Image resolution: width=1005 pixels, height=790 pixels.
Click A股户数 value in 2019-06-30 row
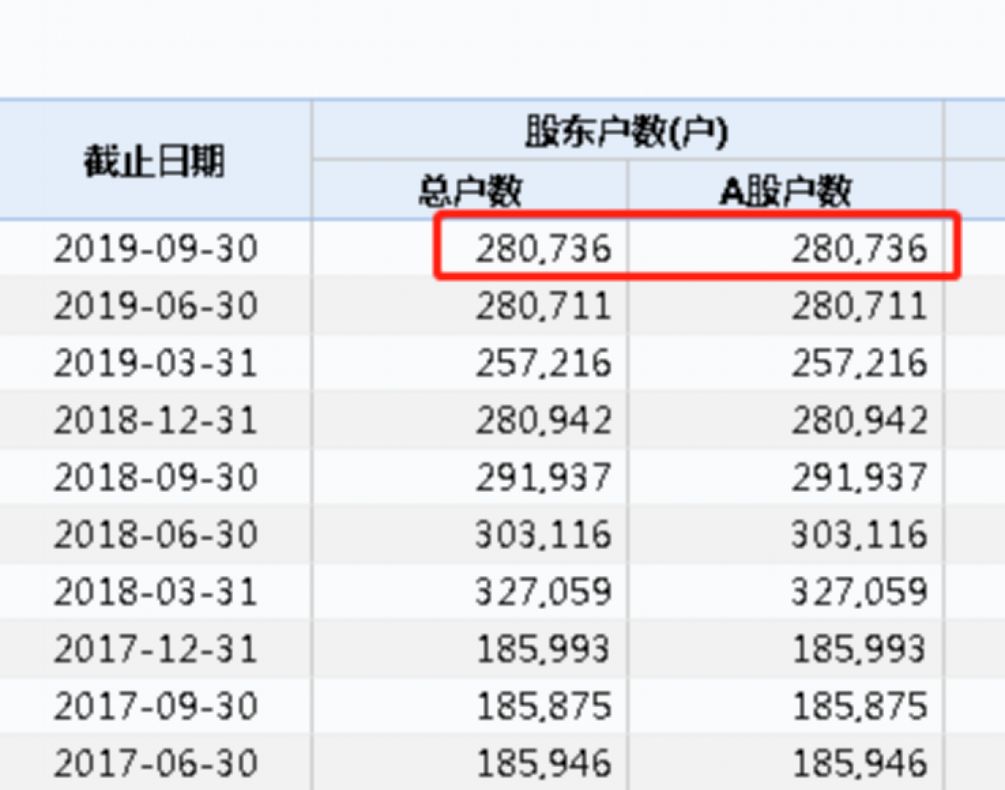(860, 306)
